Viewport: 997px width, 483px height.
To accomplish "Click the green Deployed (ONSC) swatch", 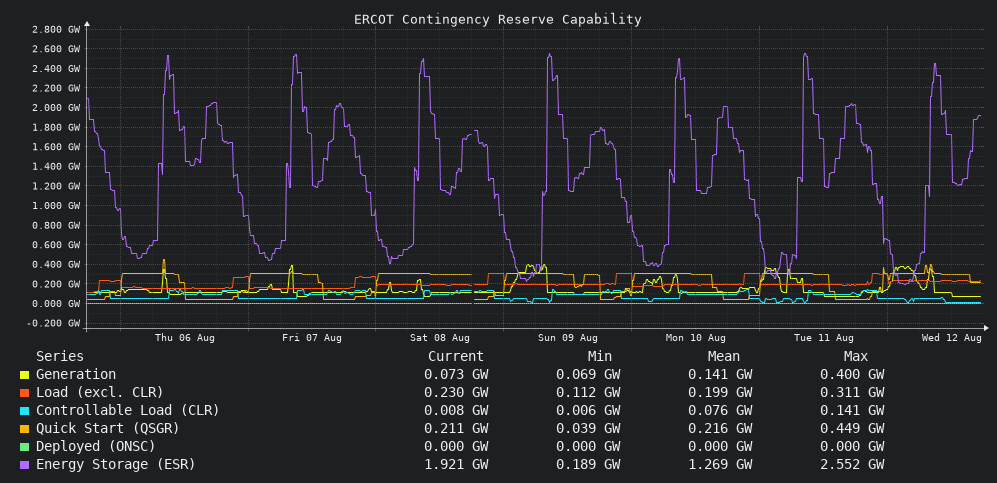I will (24, 447).
